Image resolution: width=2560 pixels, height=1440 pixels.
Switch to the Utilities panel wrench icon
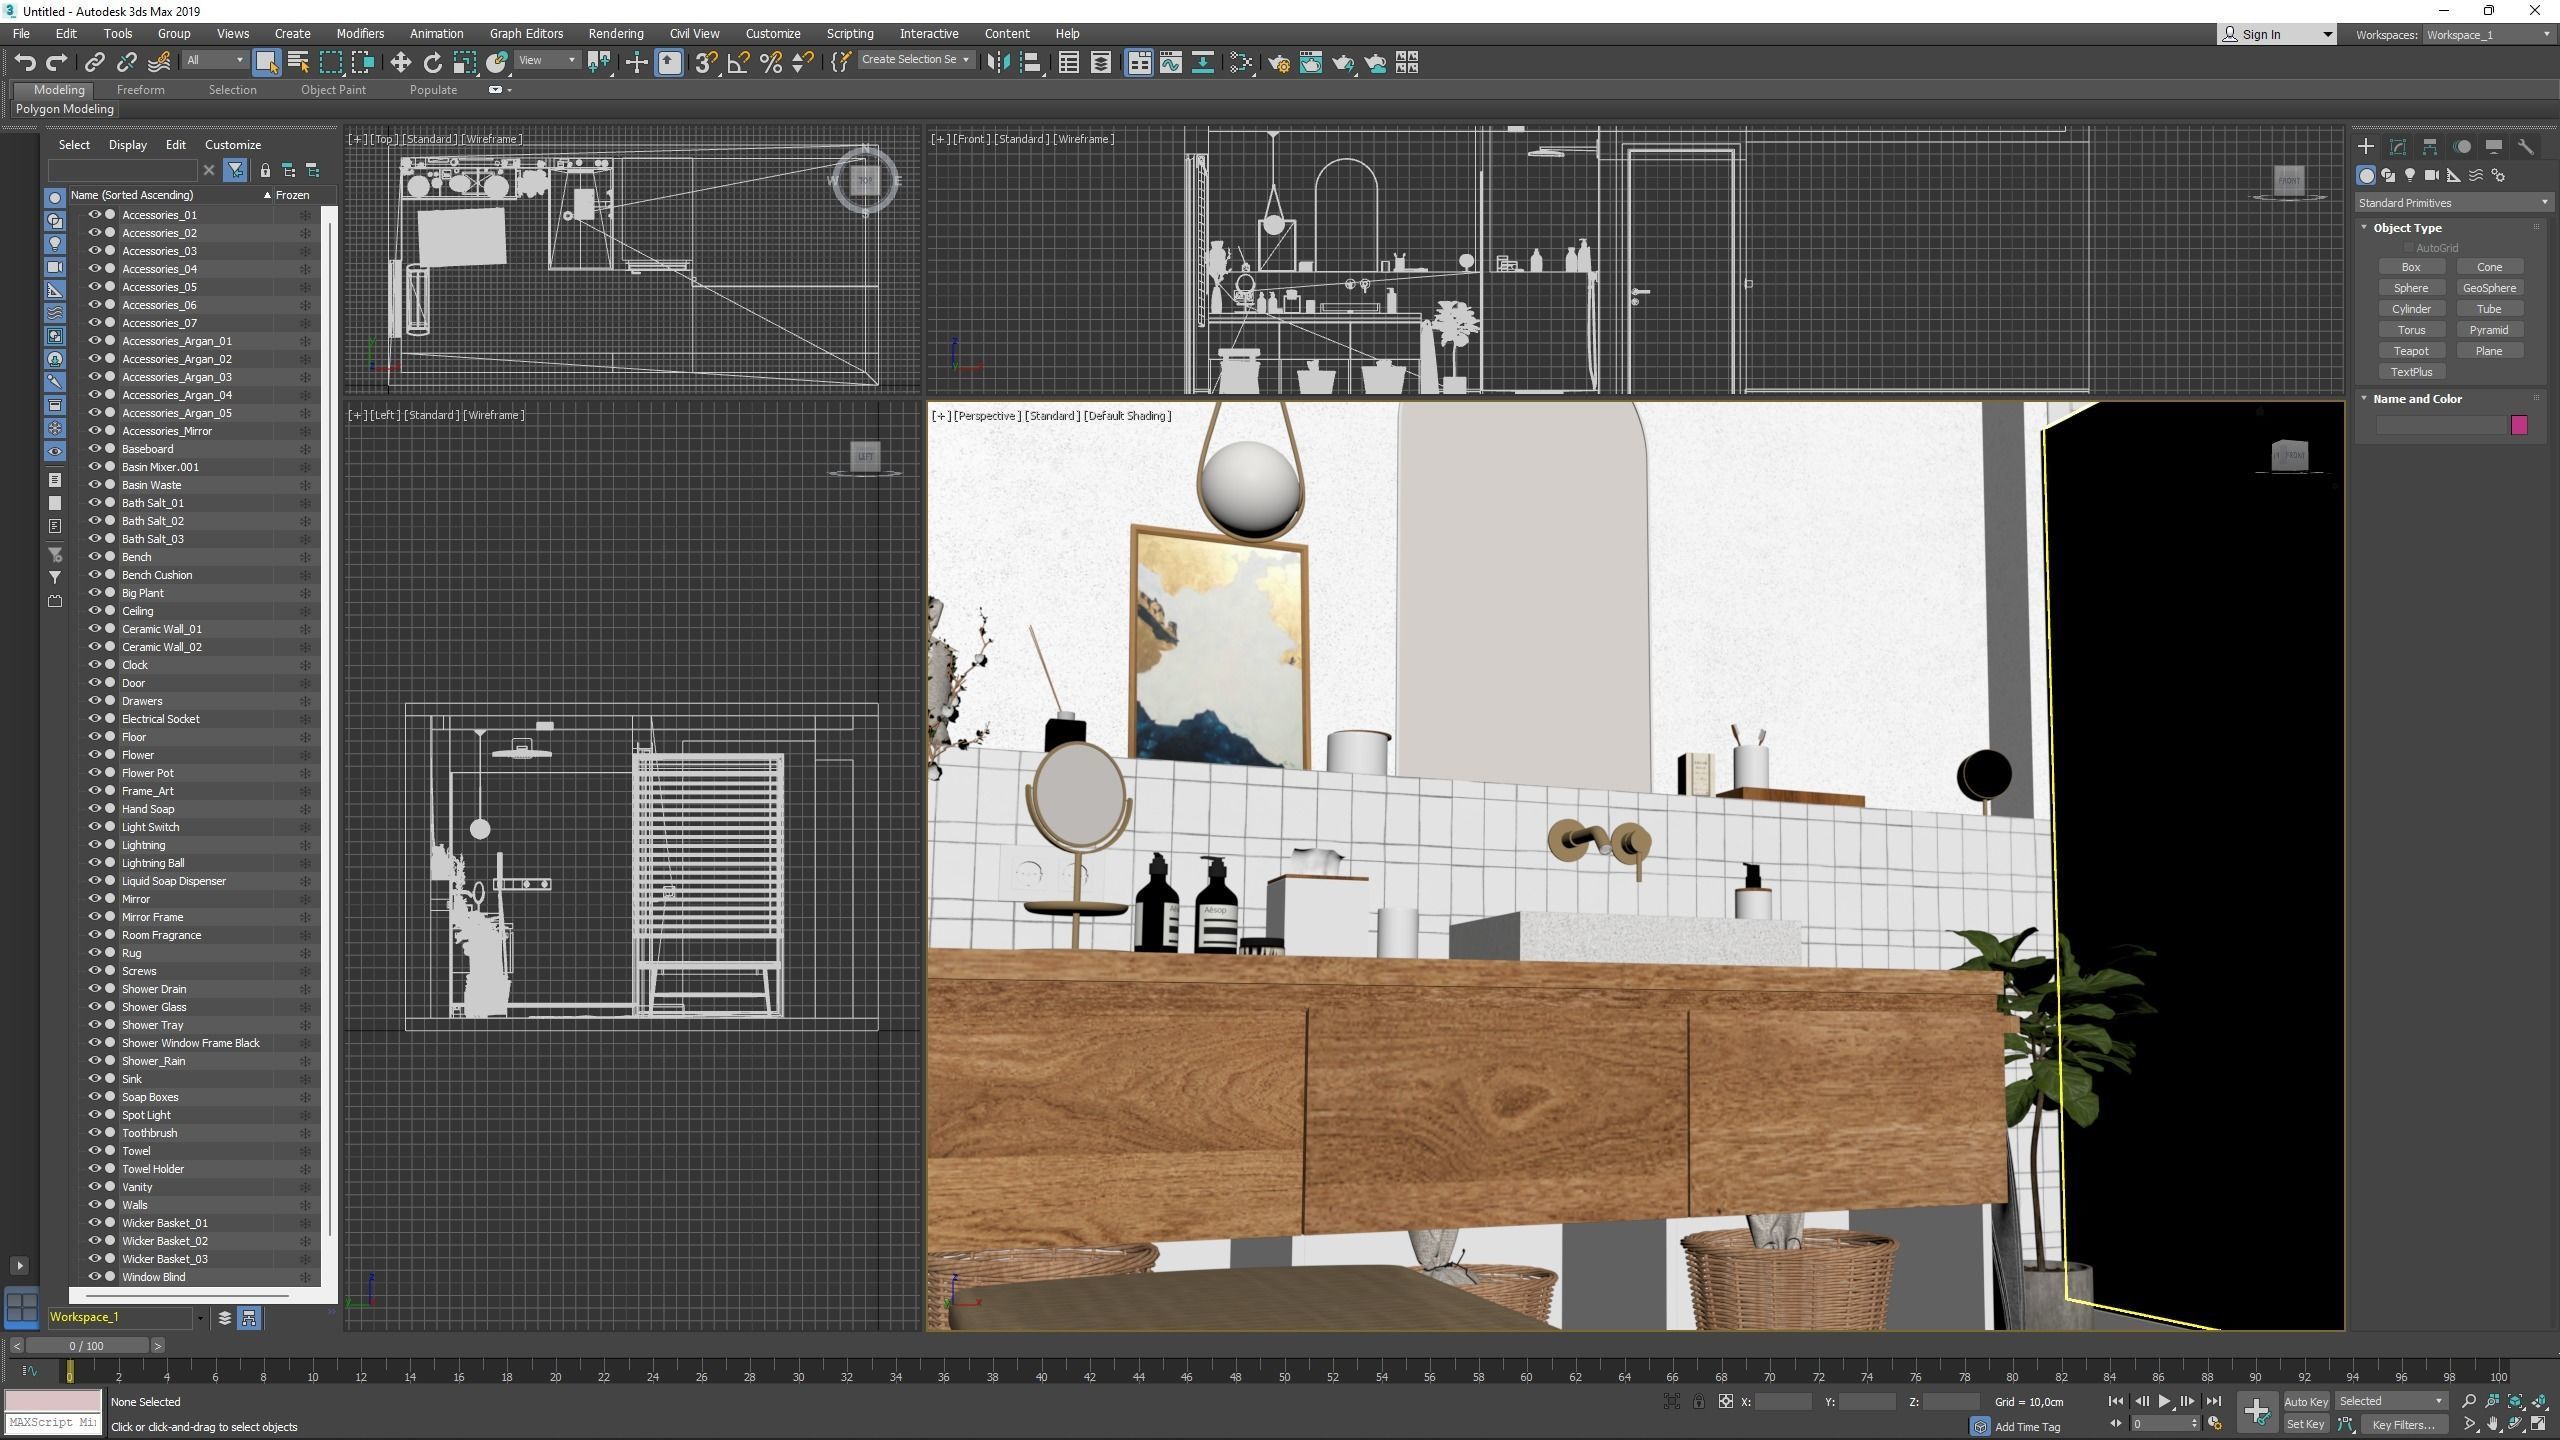(2526, 146)
